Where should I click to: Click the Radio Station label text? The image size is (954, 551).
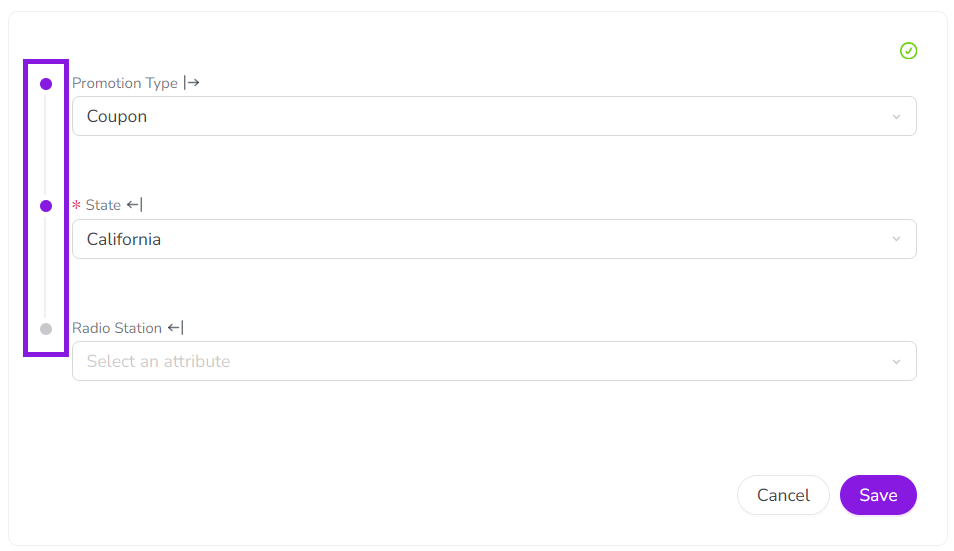[117, 328]
